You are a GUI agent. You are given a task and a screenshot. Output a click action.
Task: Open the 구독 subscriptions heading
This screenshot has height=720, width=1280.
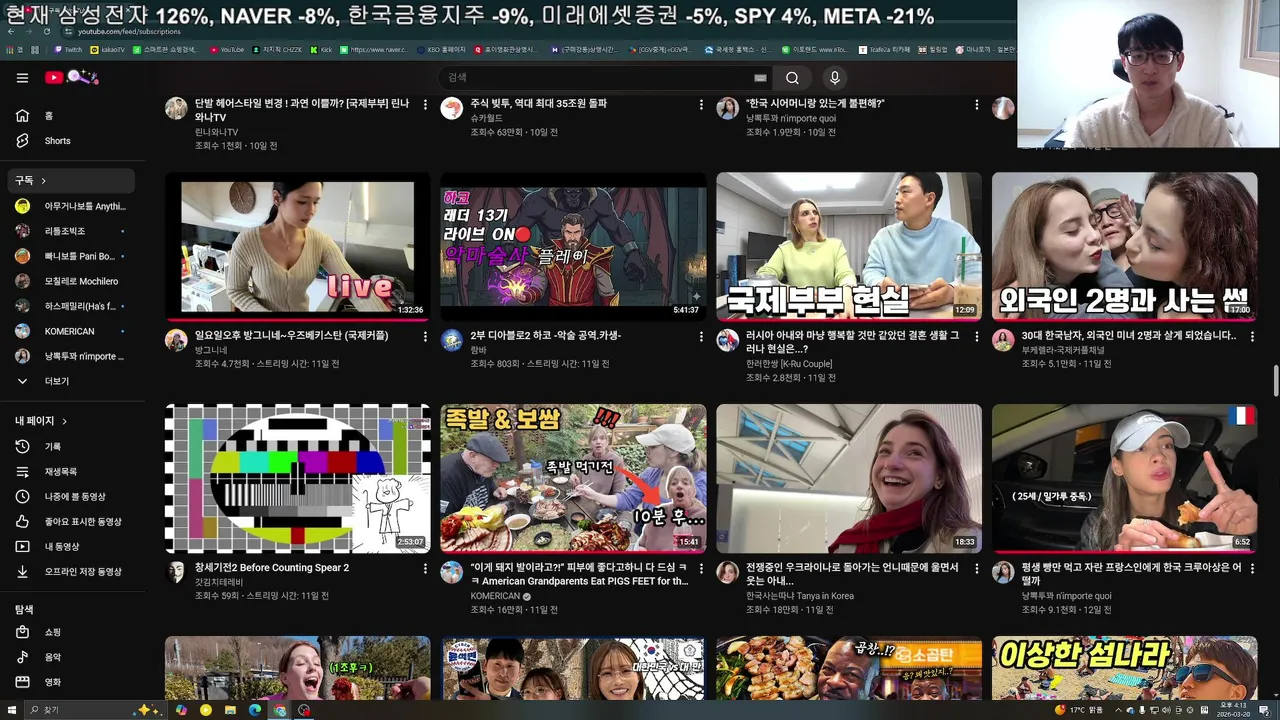click(x=72, y=180)
